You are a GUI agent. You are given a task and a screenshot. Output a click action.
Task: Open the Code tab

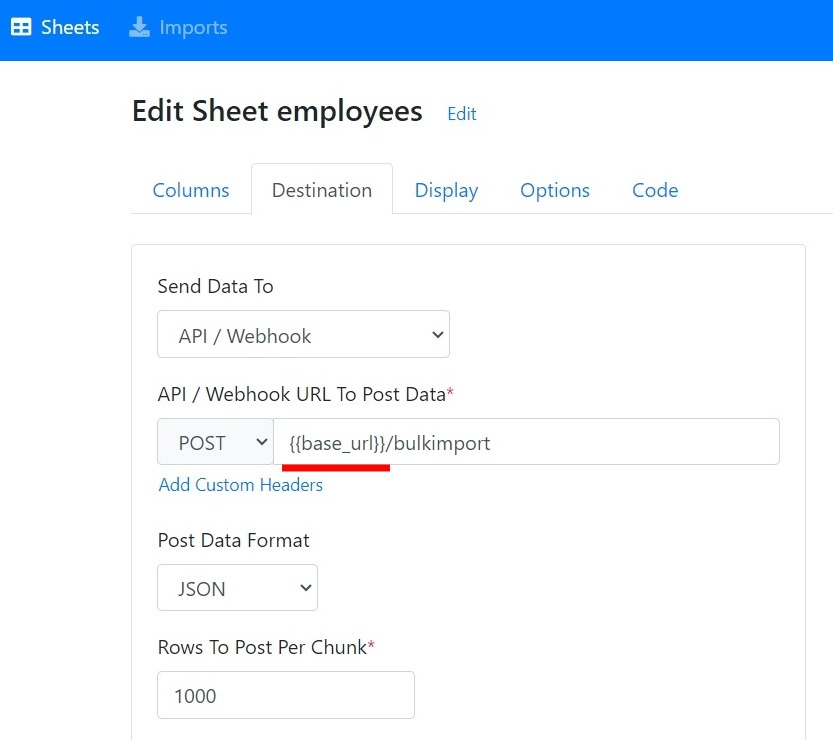(x=655, y=190)
